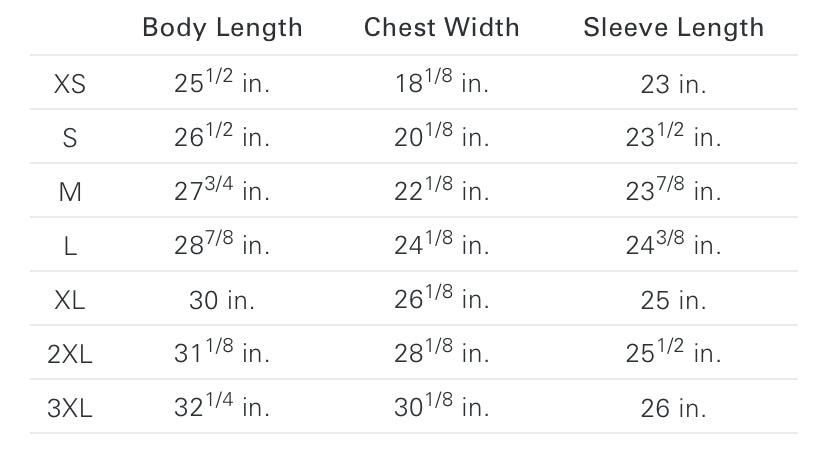Select the L size row label
828x450 pixels.
click(x=70, y=246)
